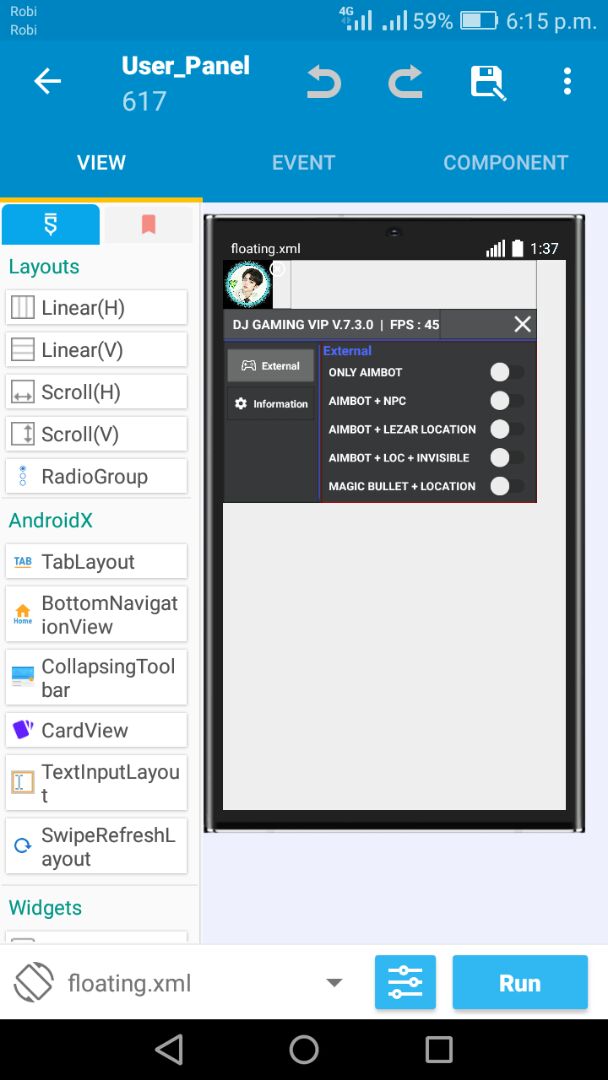Open view properties with the sliders button

tap(405, 982)
